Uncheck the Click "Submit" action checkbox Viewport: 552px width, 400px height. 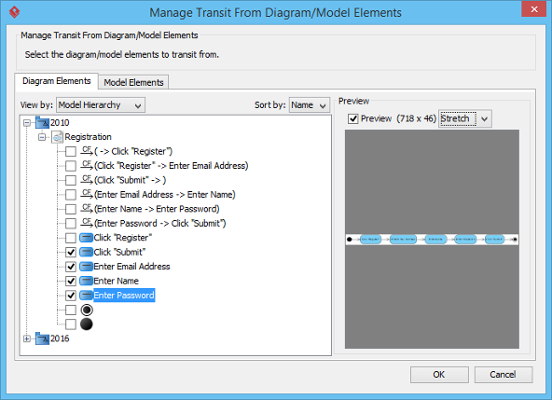click(71, 252)
